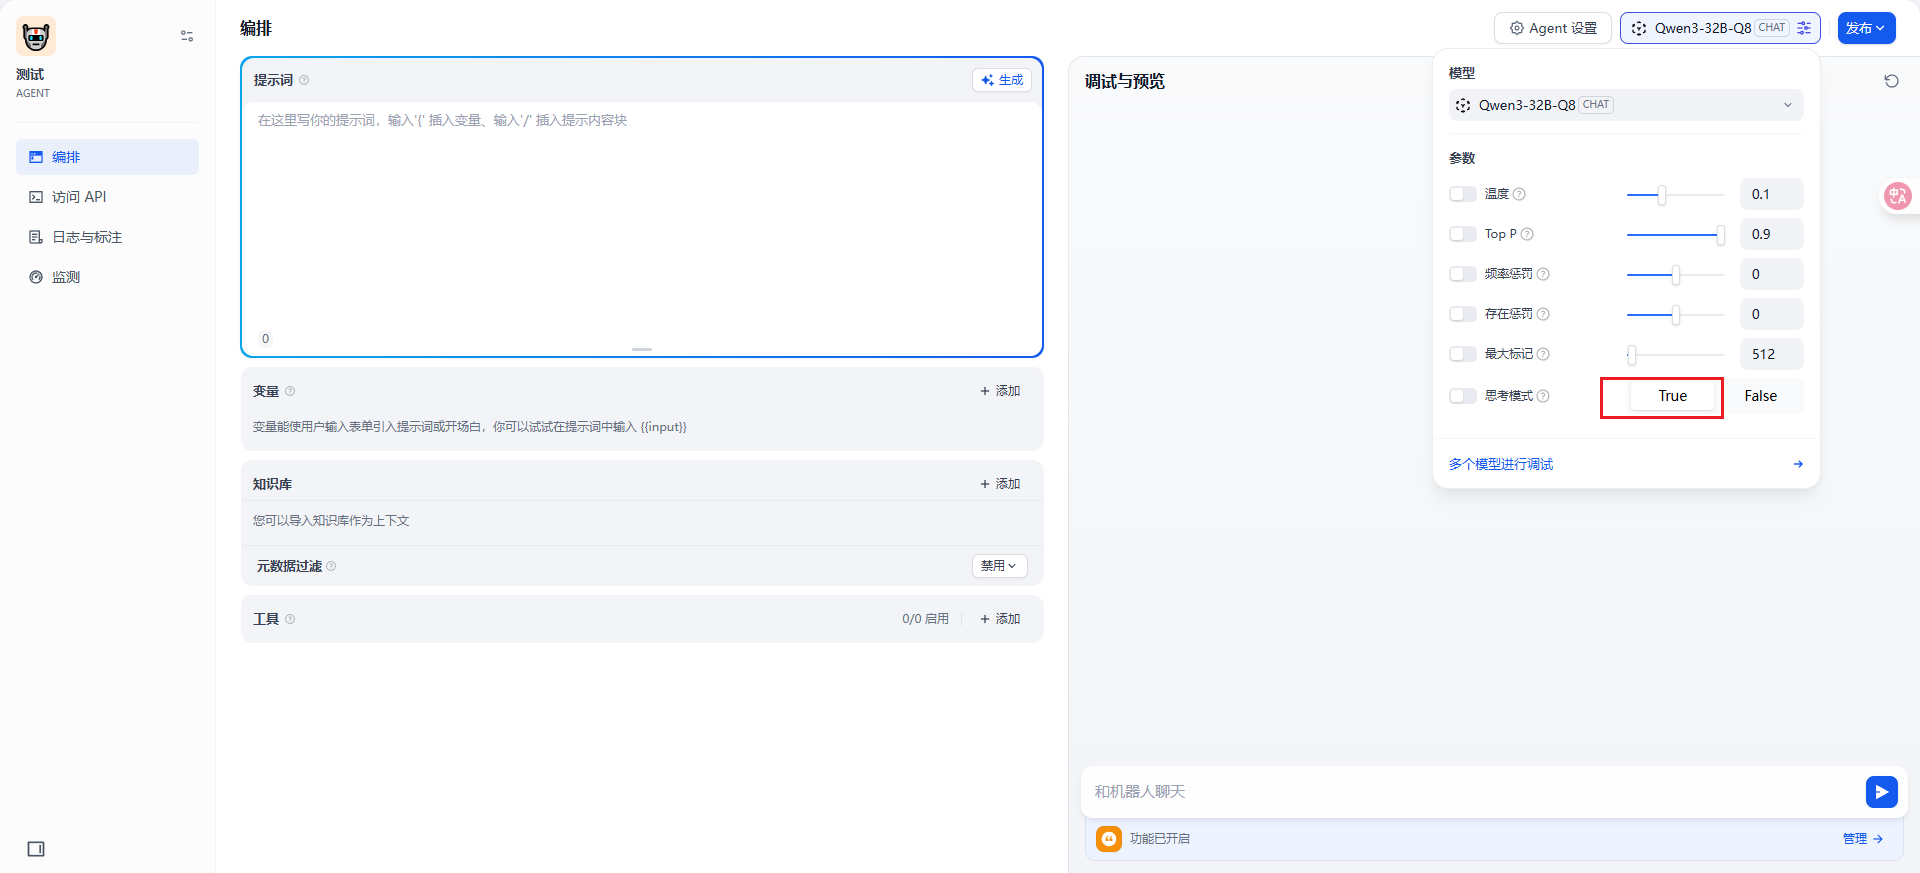This screenshot has width=1920, height=873.
Task: Turn on the 最大标记 toggle
Action: point(1462,354)
